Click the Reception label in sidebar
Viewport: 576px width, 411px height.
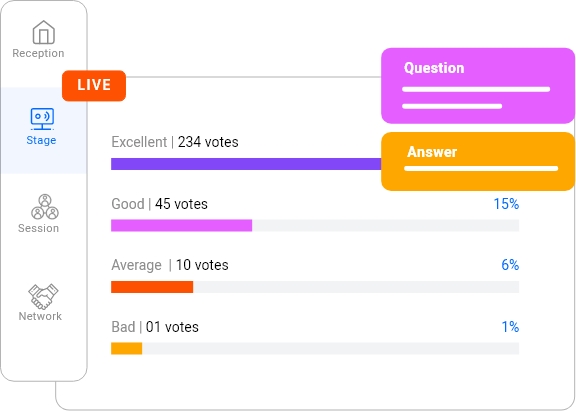pos(38,53)
